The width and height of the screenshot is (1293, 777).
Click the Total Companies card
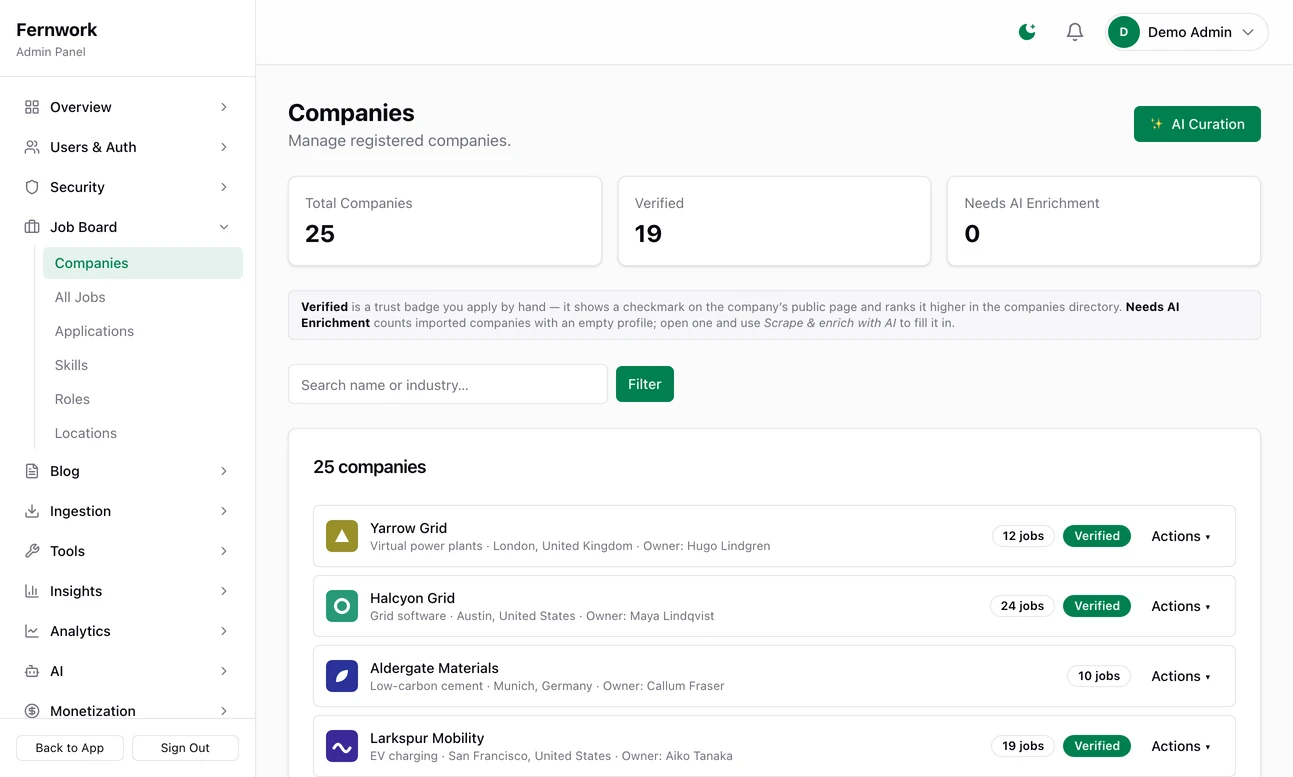tap(445, 221)
